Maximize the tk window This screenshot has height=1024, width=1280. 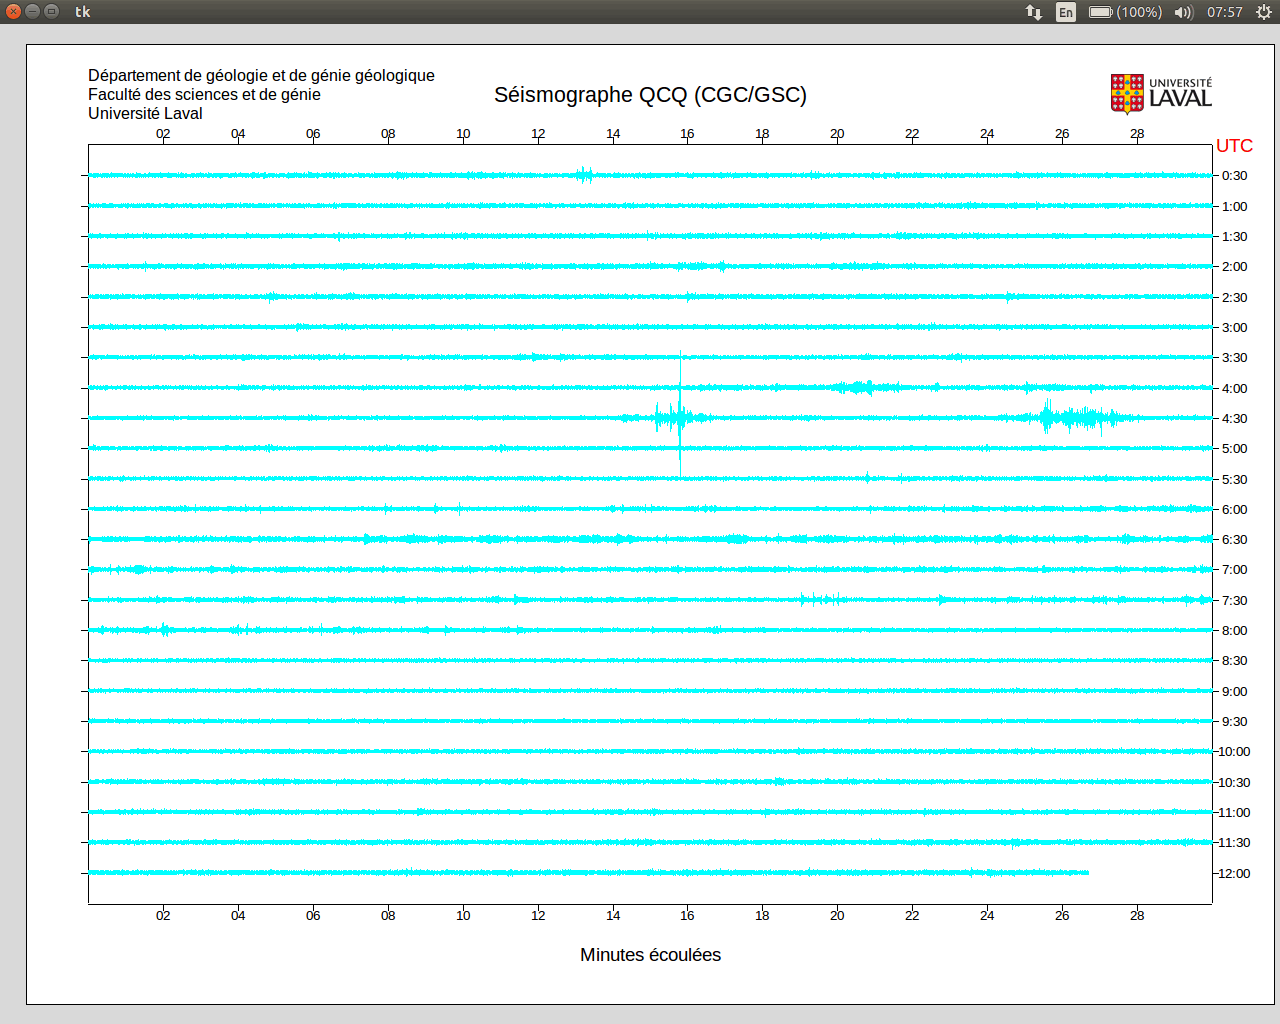[x=51, y=12]
